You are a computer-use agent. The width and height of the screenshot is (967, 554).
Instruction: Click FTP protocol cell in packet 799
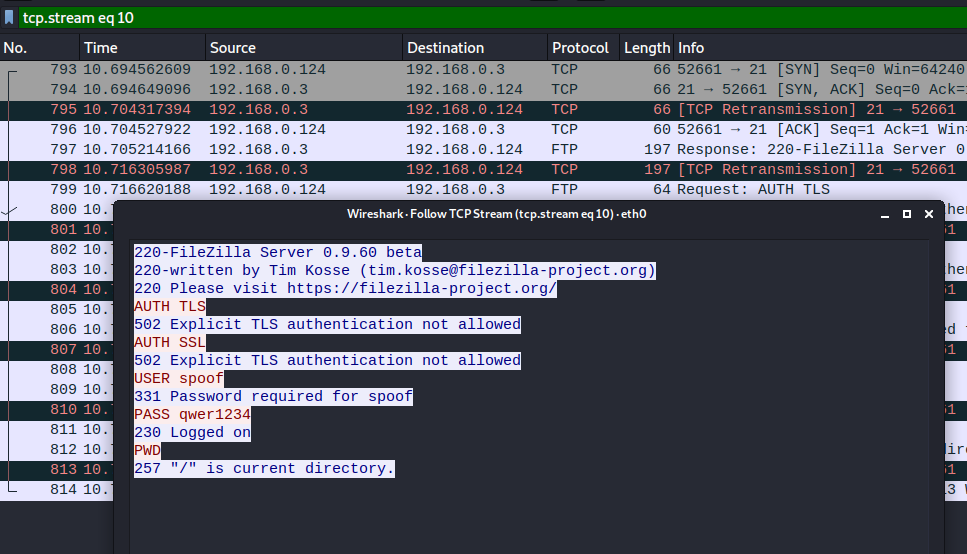pyautogui.click(x=564, y=189)
